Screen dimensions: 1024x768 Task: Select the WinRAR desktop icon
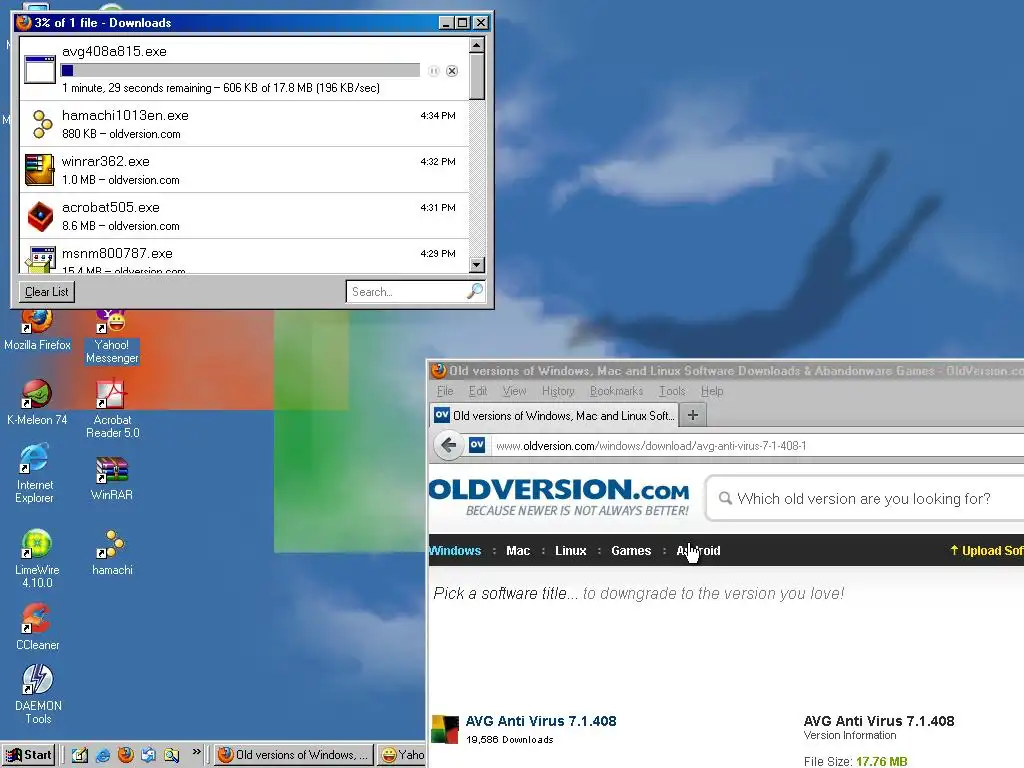coord(112,479)
